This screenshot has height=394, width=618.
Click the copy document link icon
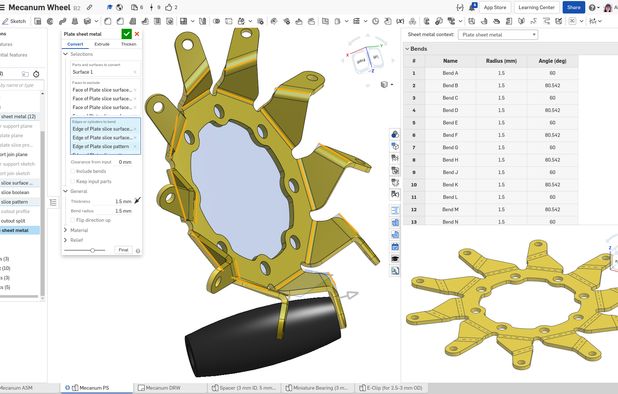(x=89, y=7)
